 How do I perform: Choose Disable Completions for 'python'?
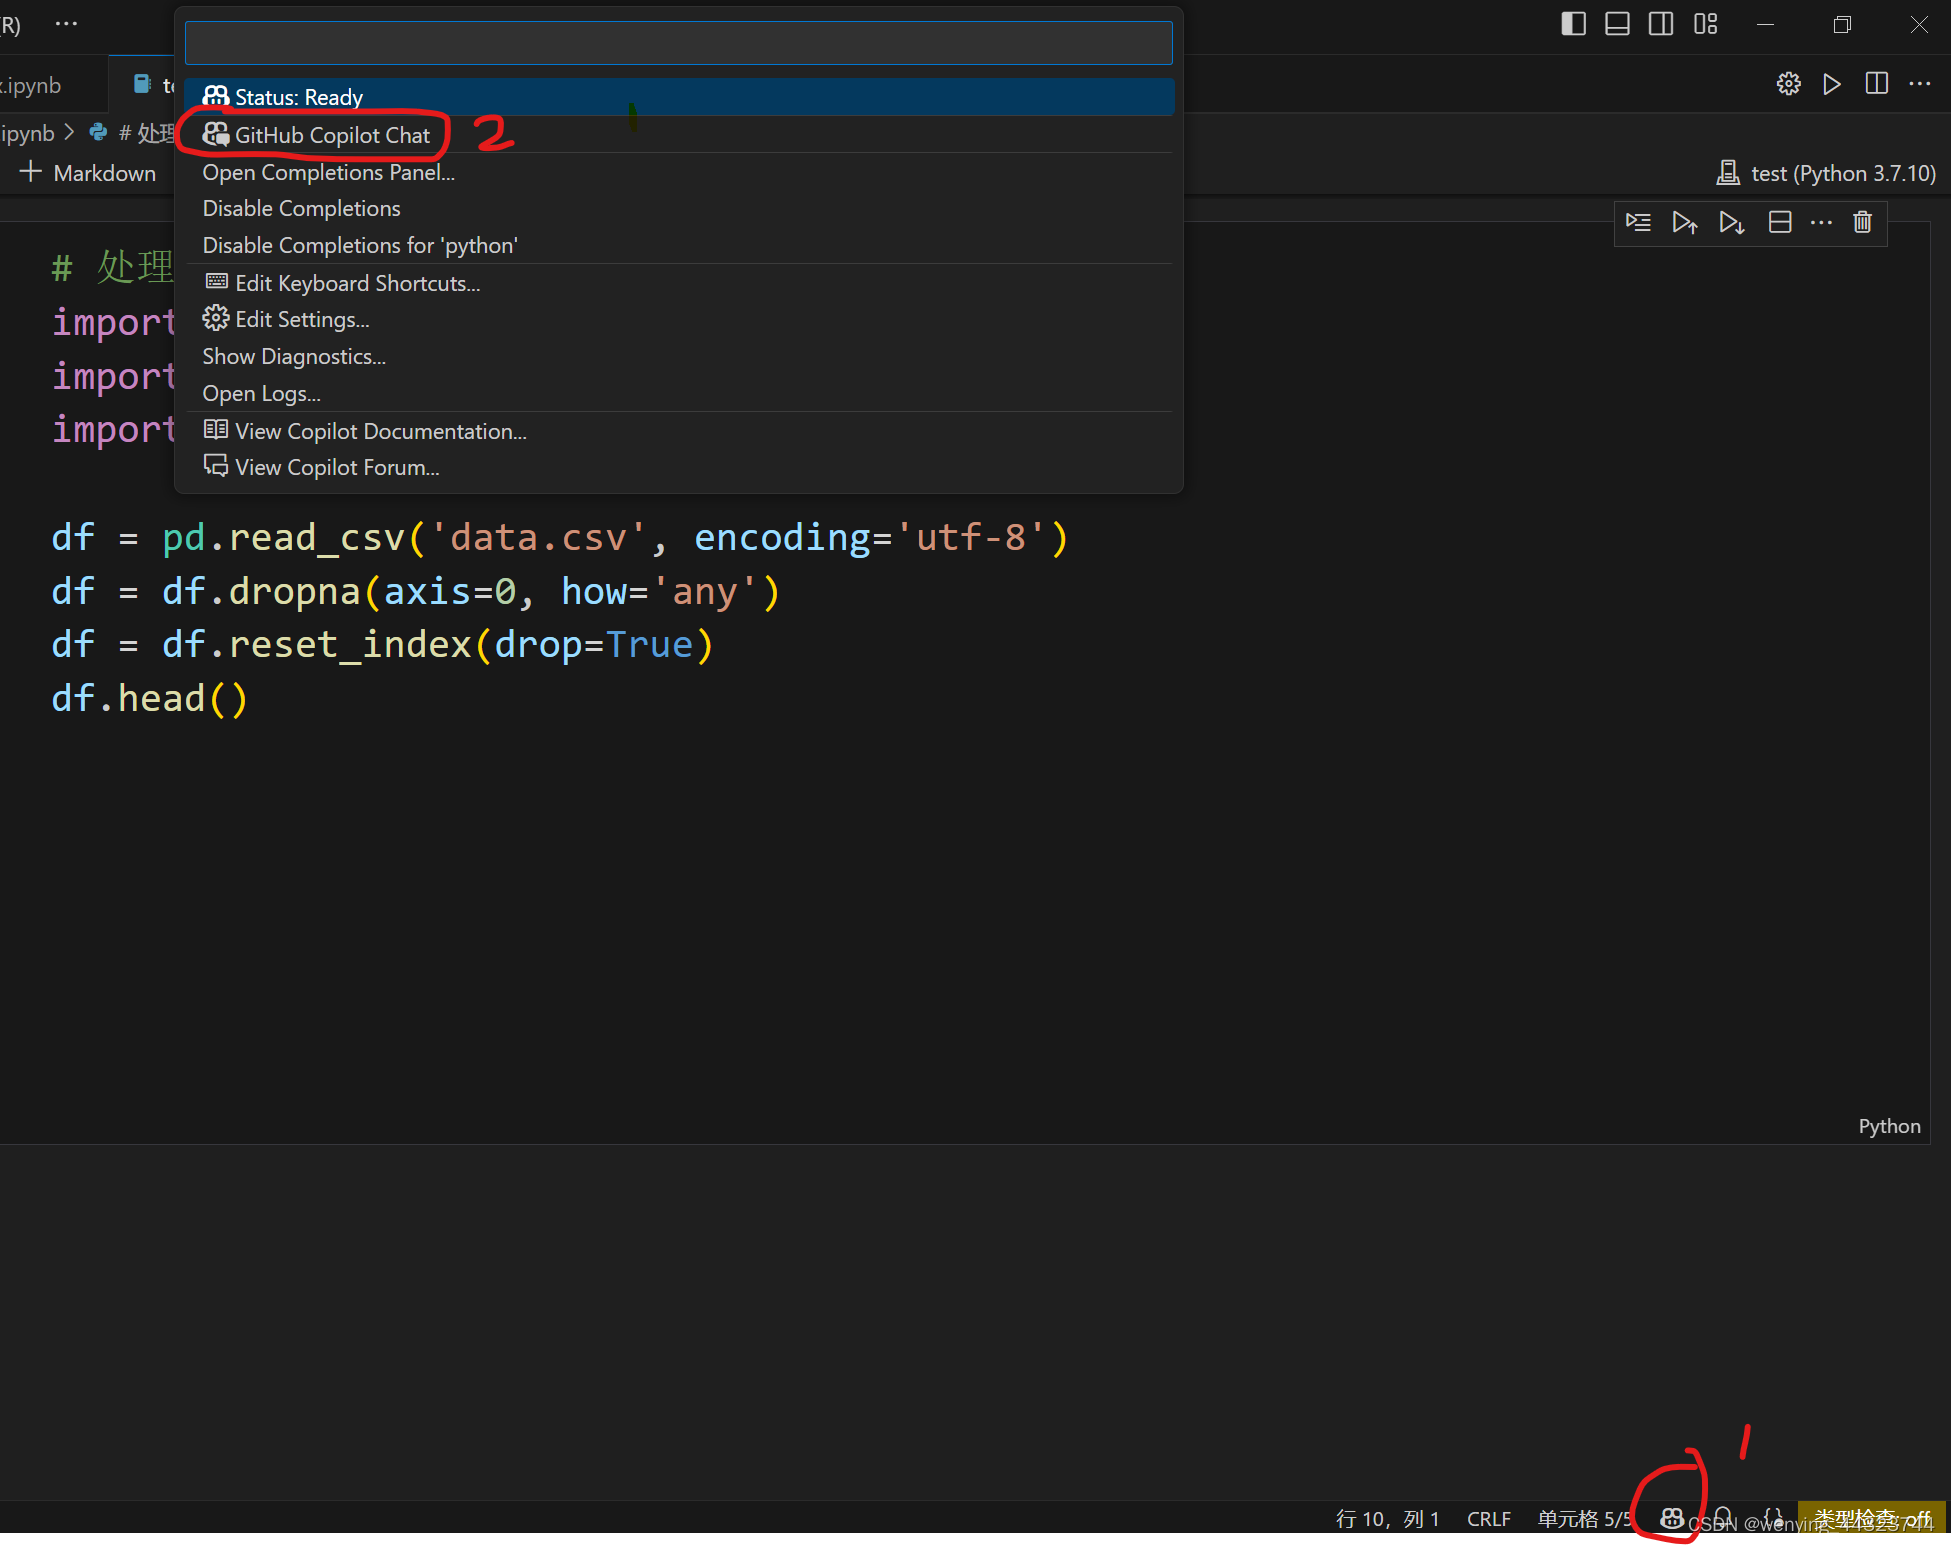coord(360,245)
